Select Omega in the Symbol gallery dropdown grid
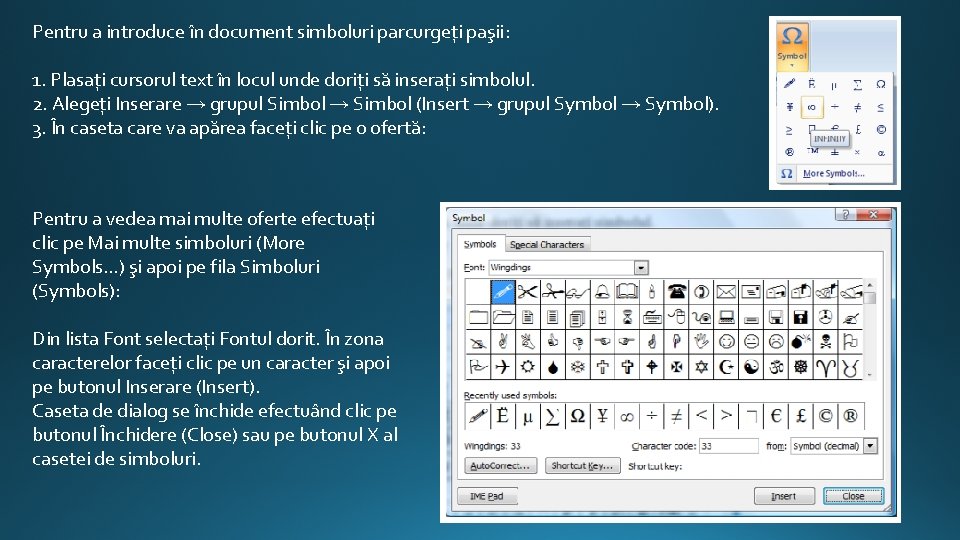 (880, 84)
